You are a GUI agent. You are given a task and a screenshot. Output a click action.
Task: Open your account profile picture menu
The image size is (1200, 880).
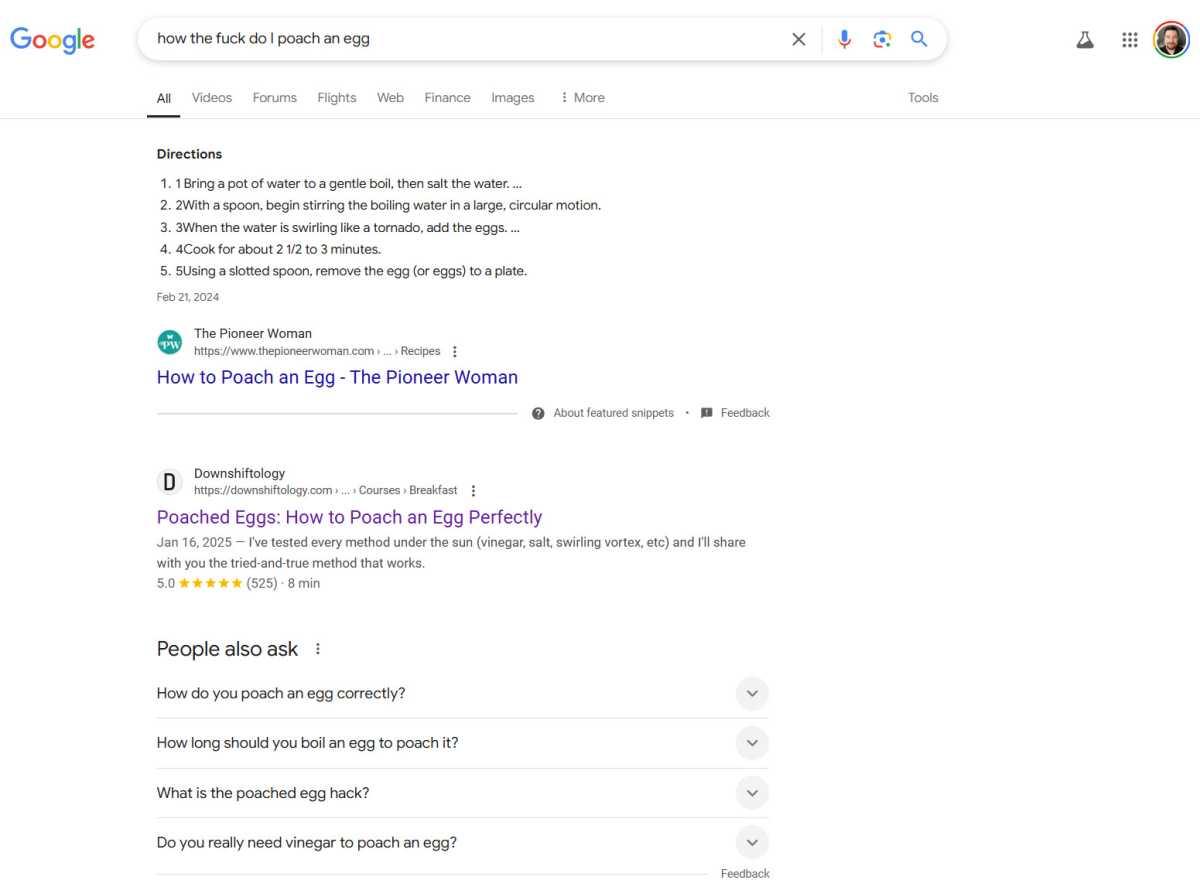1170,40
